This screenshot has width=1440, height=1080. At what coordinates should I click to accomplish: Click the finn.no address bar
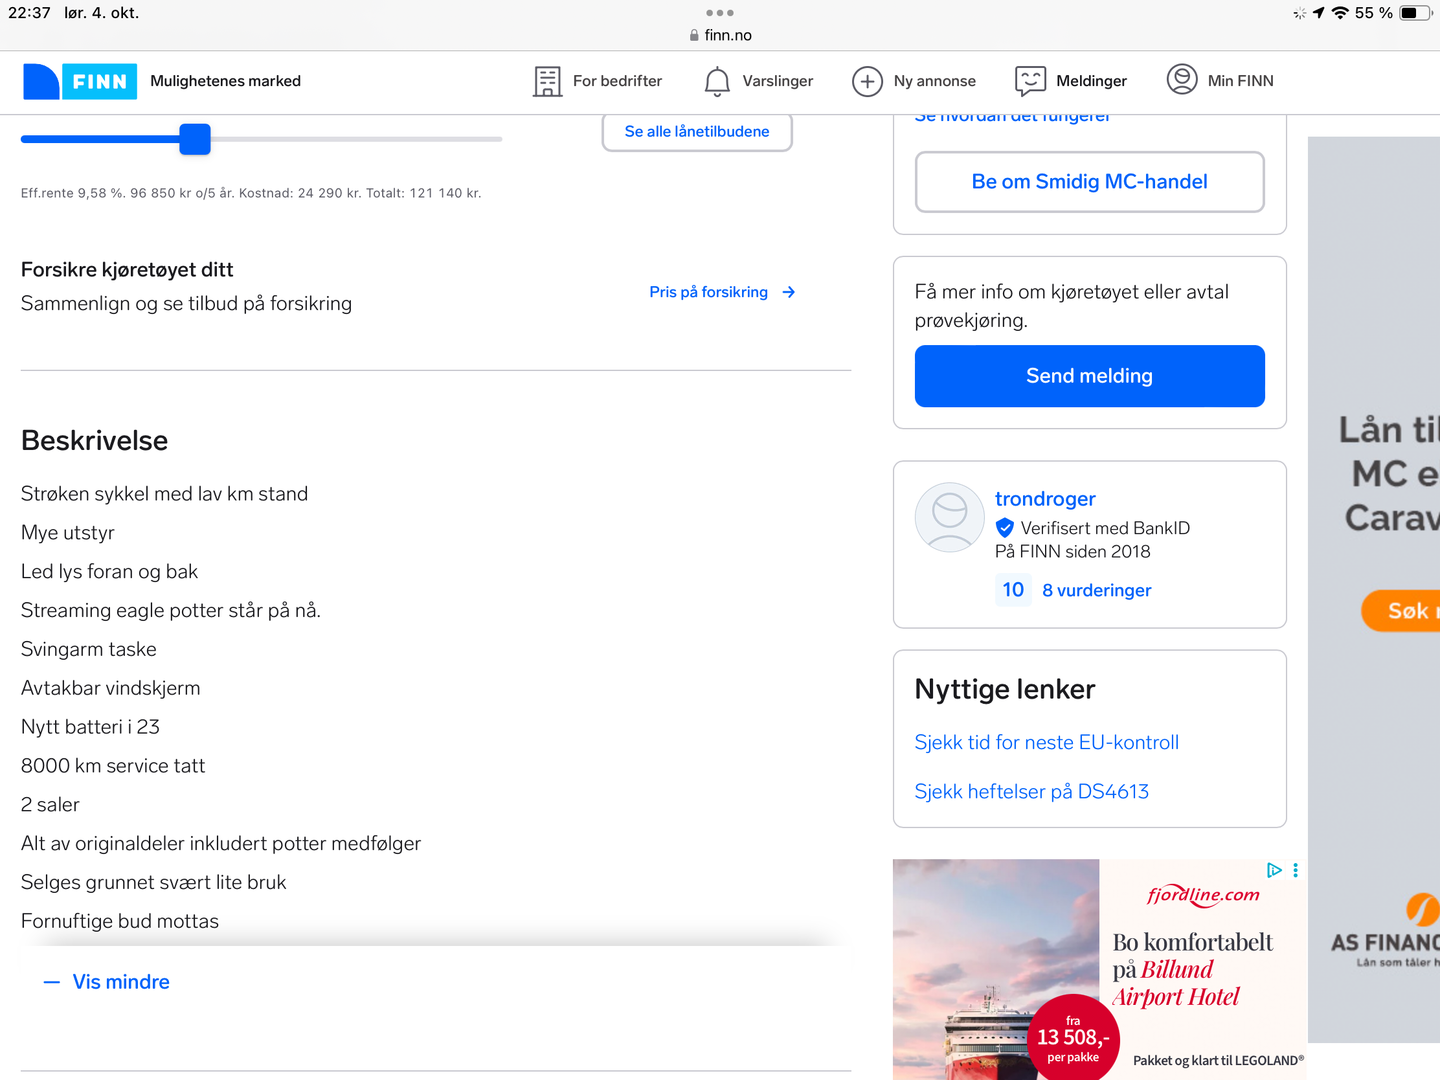[720, 35]
